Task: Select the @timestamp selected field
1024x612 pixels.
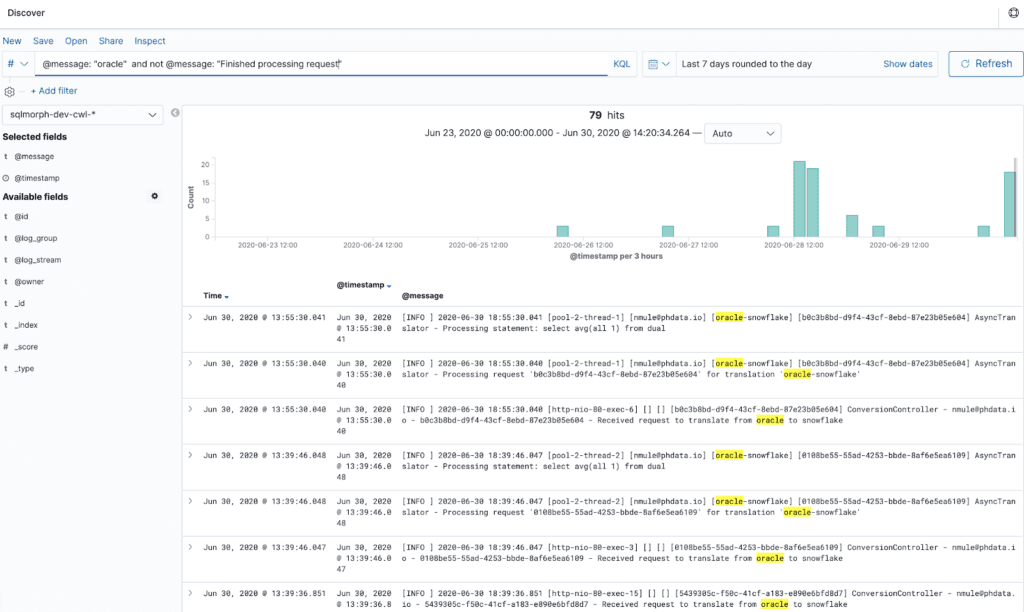Action: [x=37, y=178]
